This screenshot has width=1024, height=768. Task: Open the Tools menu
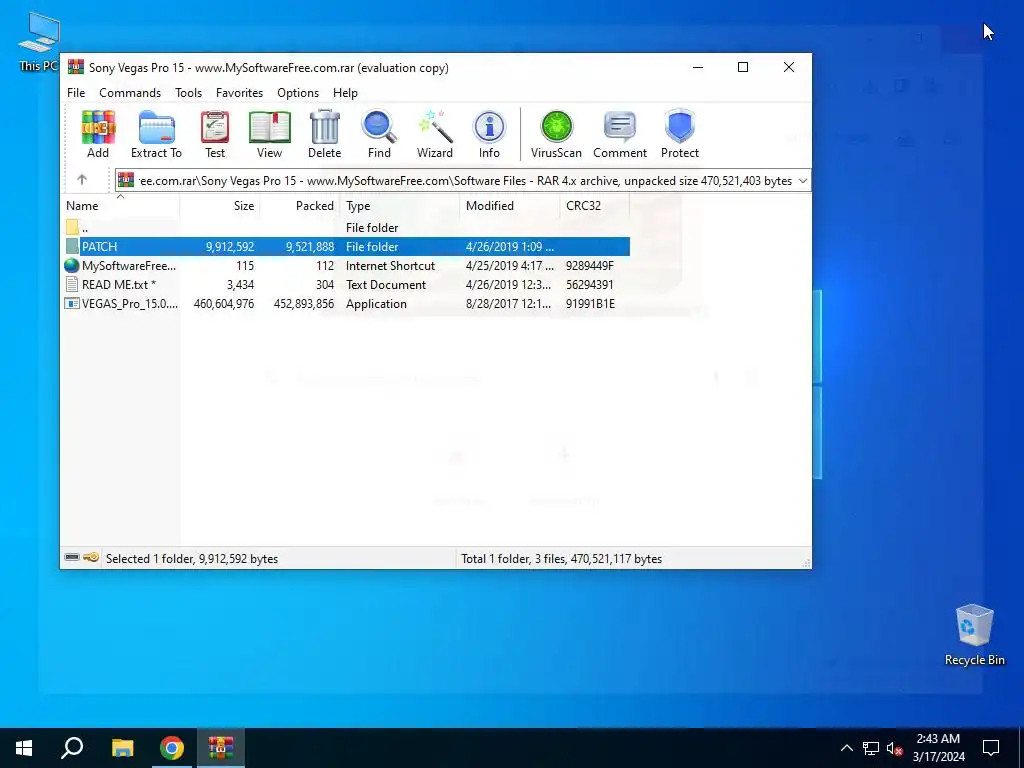(188, 93)
